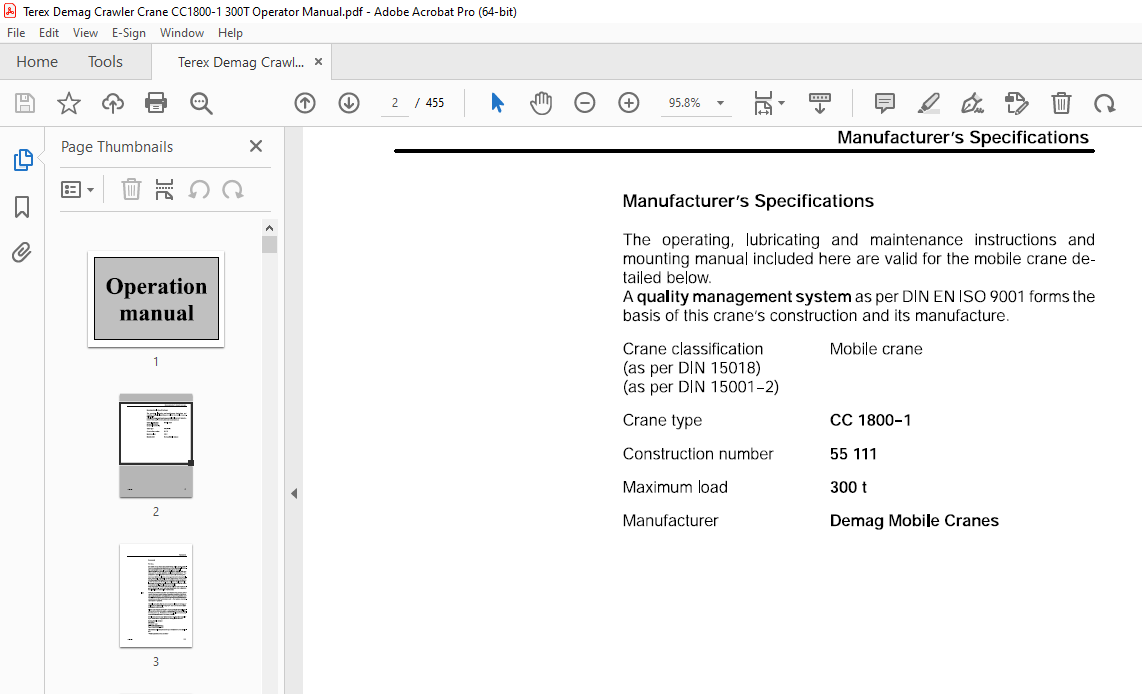Viewport: 1142px width, 694px height.
Task: Rotate page clockwise in main toolbar
Action: pos(1104,103)
